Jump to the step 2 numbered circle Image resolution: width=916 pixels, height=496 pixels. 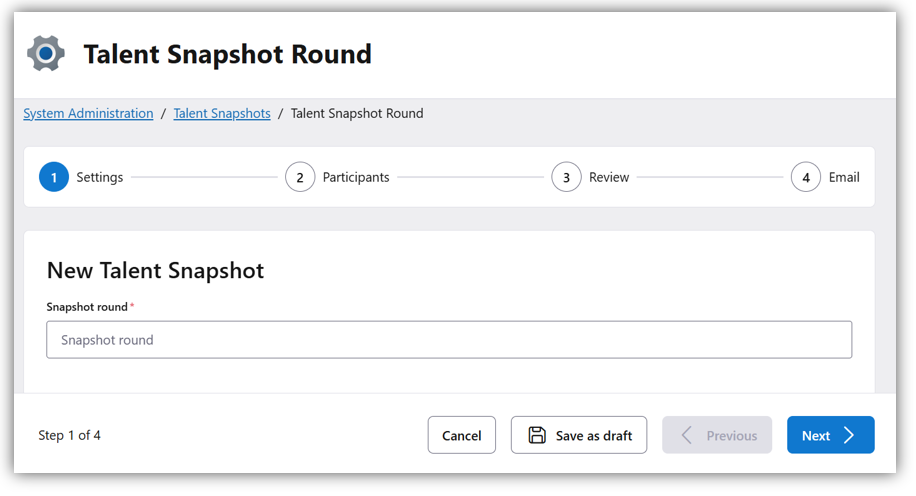tap(300, 177)
